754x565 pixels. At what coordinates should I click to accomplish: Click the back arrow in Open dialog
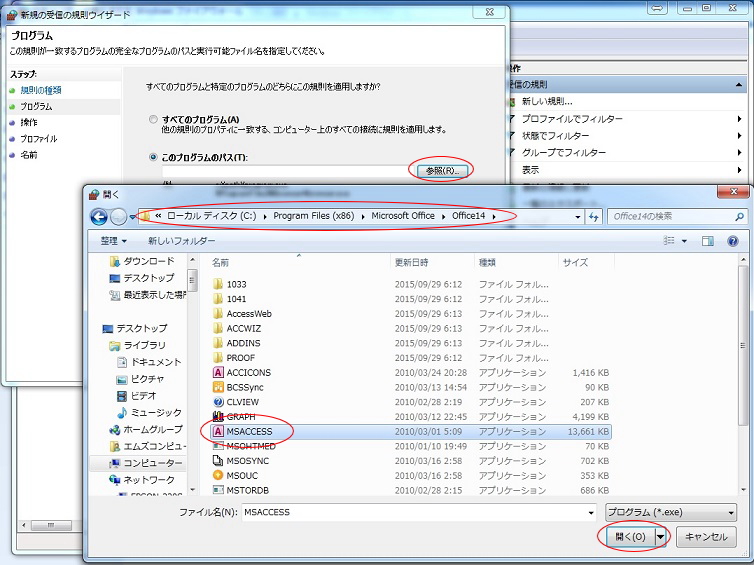coord(99,217)
